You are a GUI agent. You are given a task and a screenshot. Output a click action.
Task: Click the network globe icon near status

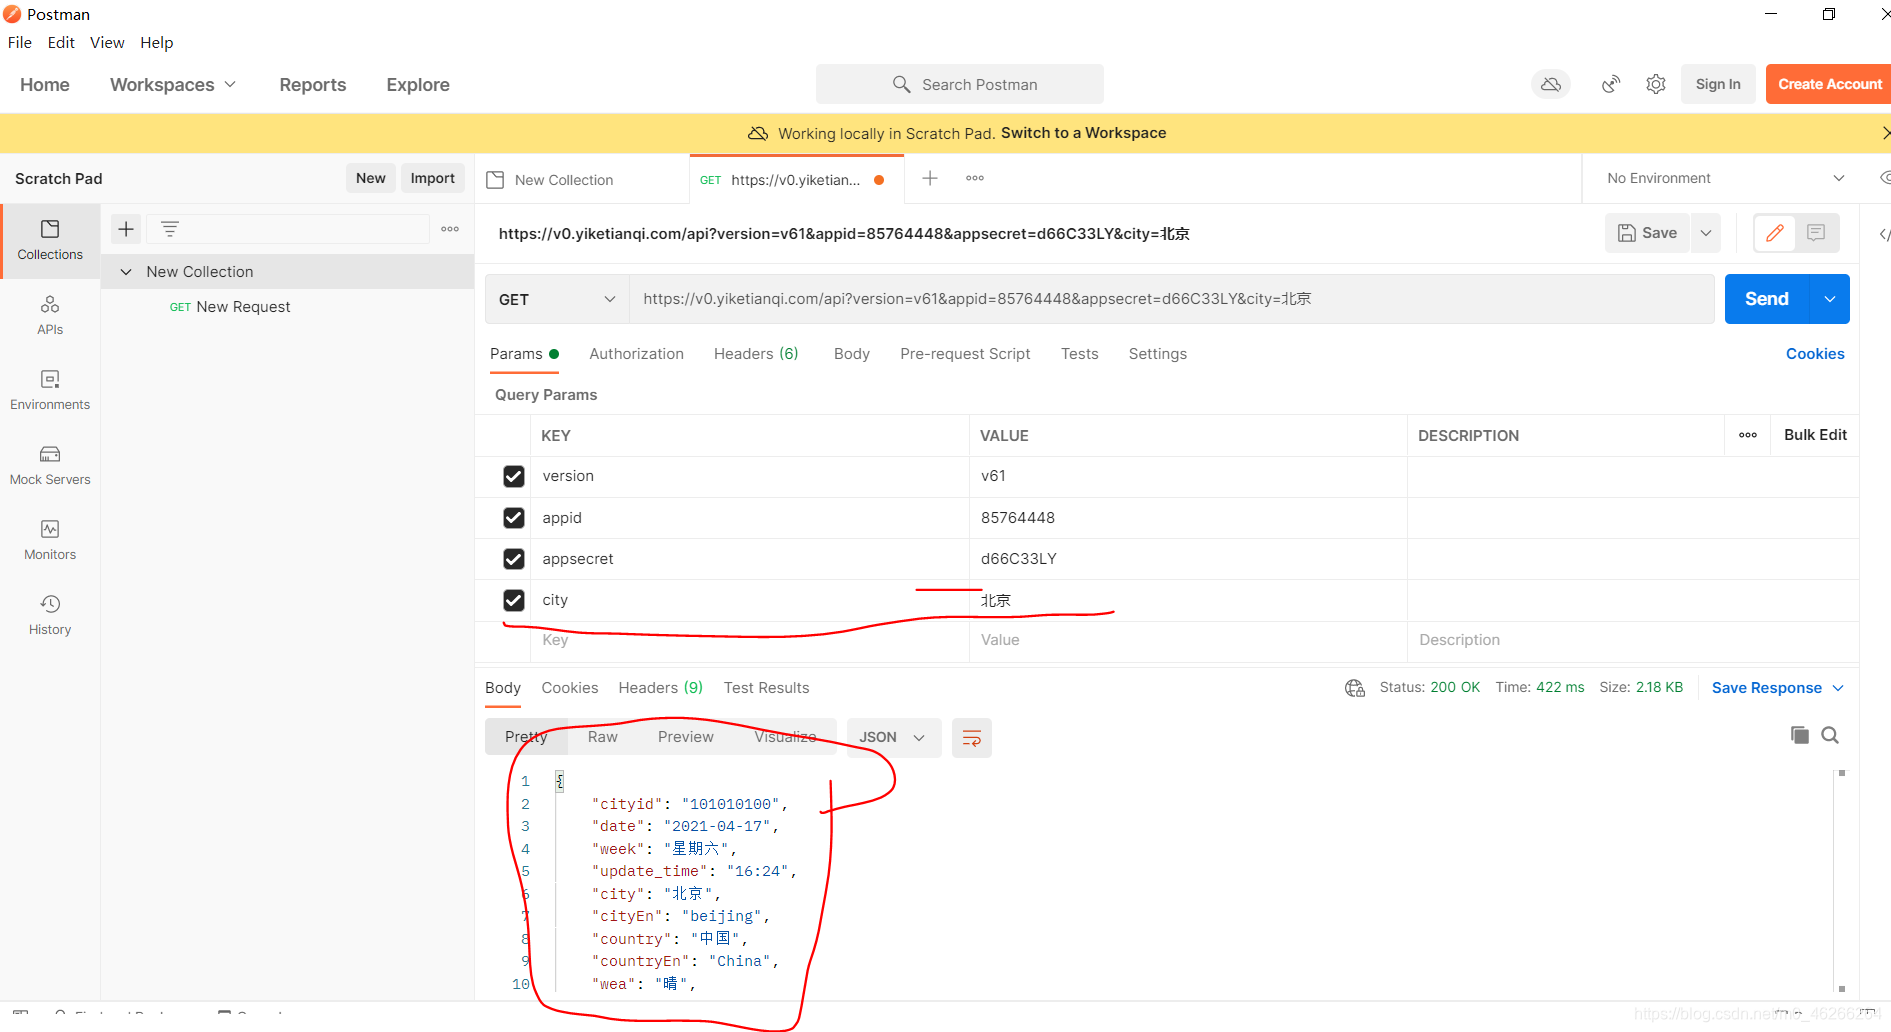click(x=1355, y=688)
